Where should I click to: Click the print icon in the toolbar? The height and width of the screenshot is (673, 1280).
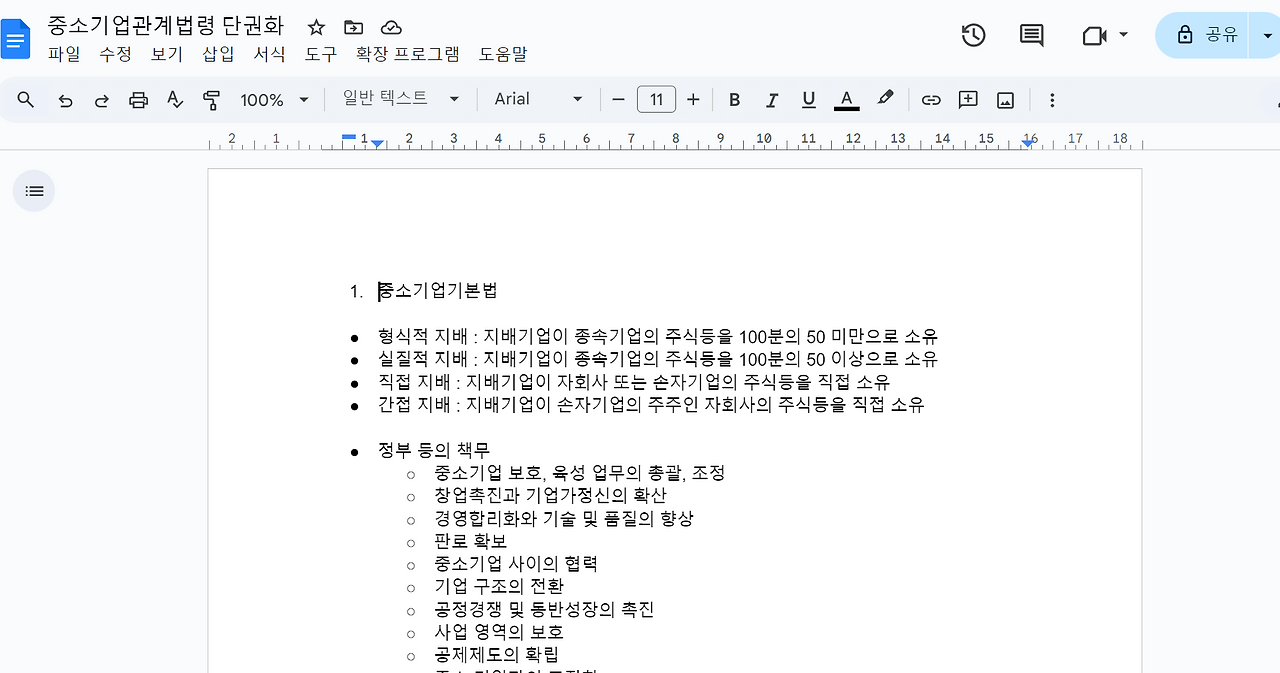[x=138, y=99]
